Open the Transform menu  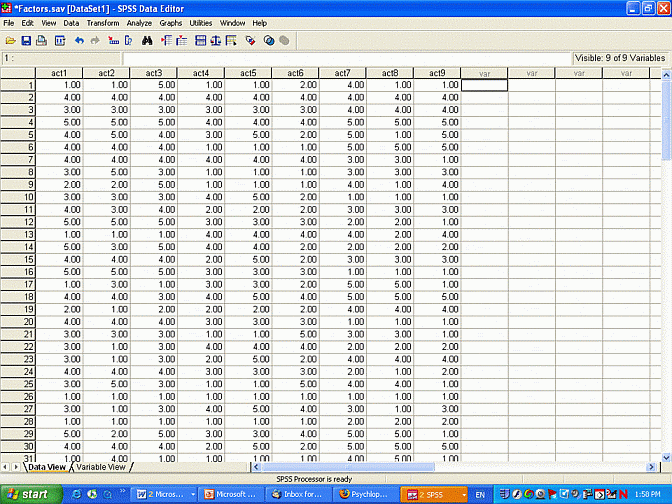point(103,22)
